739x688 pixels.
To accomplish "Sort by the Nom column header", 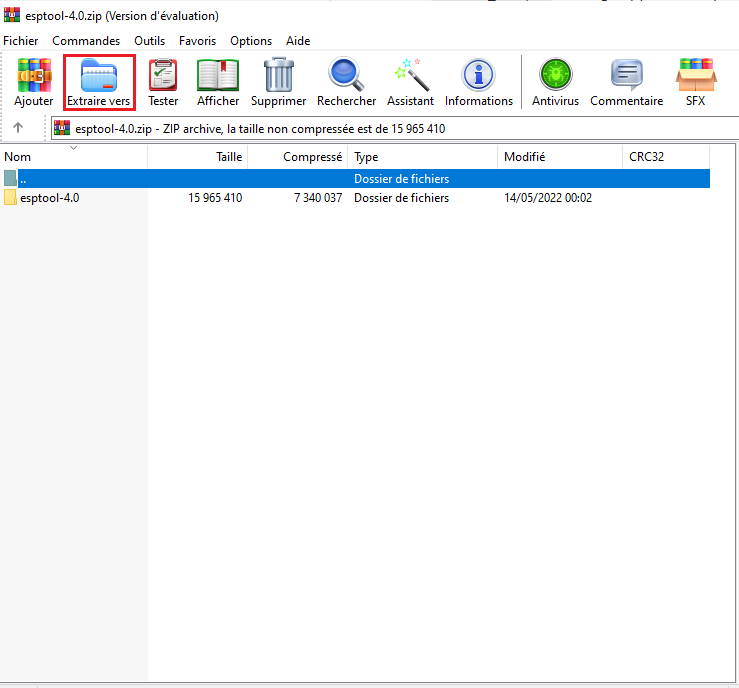I will tap(74, 157).
